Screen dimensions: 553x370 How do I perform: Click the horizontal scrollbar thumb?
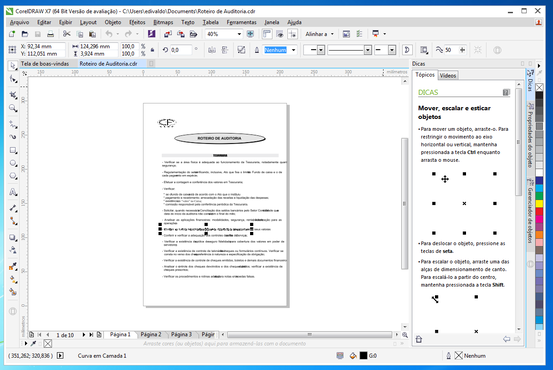tap(310, 334)
